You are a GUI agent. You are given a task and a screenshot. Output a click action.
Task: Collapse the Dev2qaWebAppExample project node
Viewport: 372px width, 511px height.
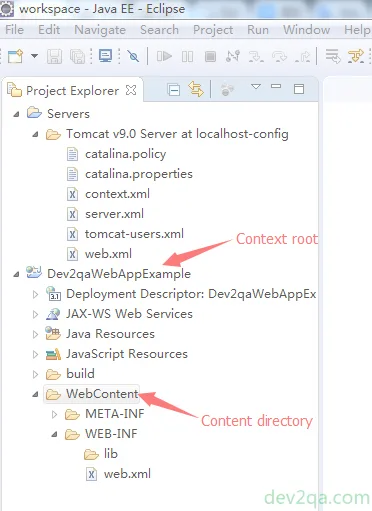pos(16,275)
